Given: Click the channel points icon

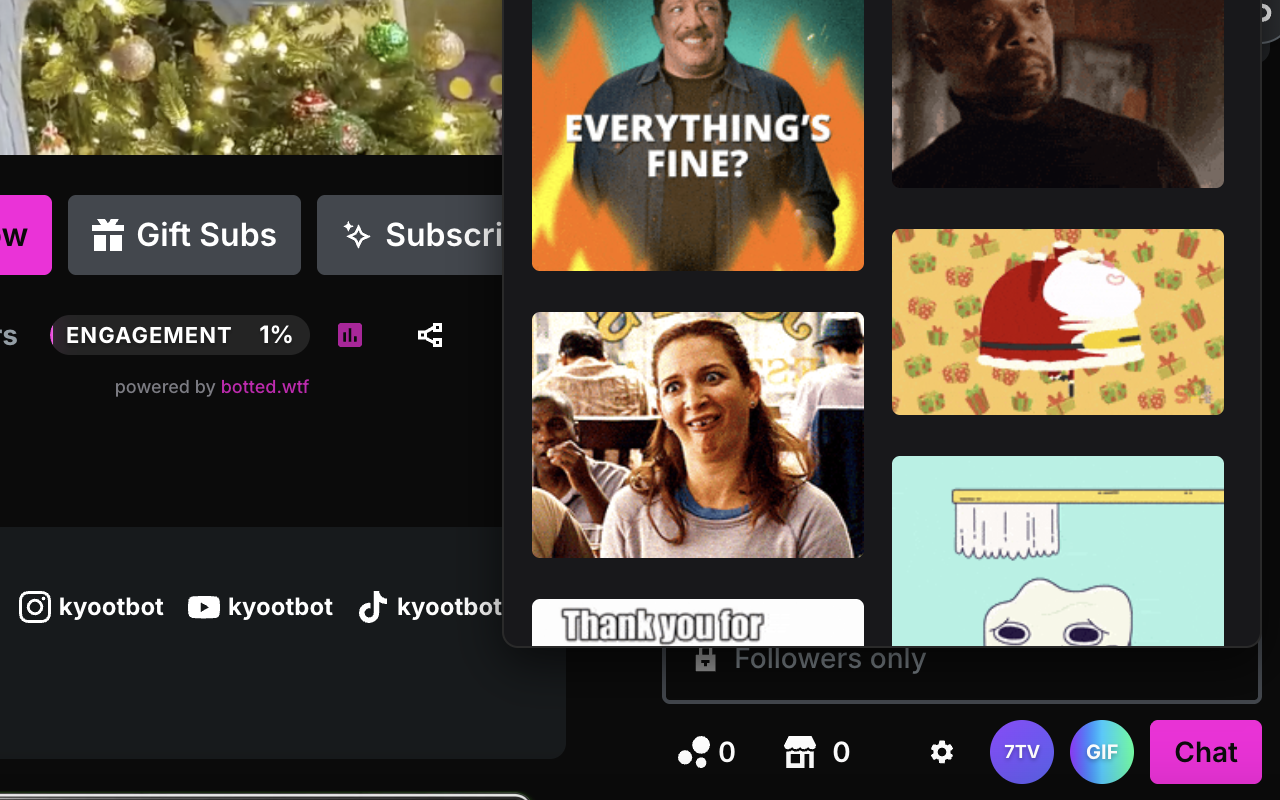Looking at the screenshot, I should [694, 752].
